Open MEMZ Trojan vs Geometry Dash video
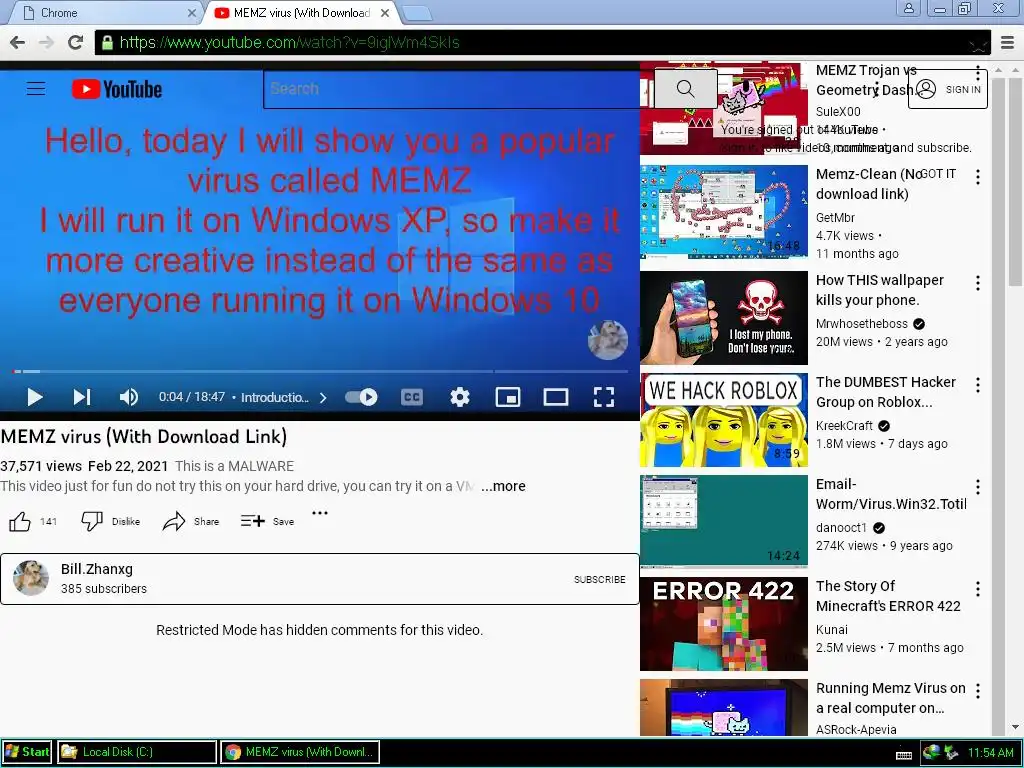The image size is (1024, 768). [x=865, y=80]
